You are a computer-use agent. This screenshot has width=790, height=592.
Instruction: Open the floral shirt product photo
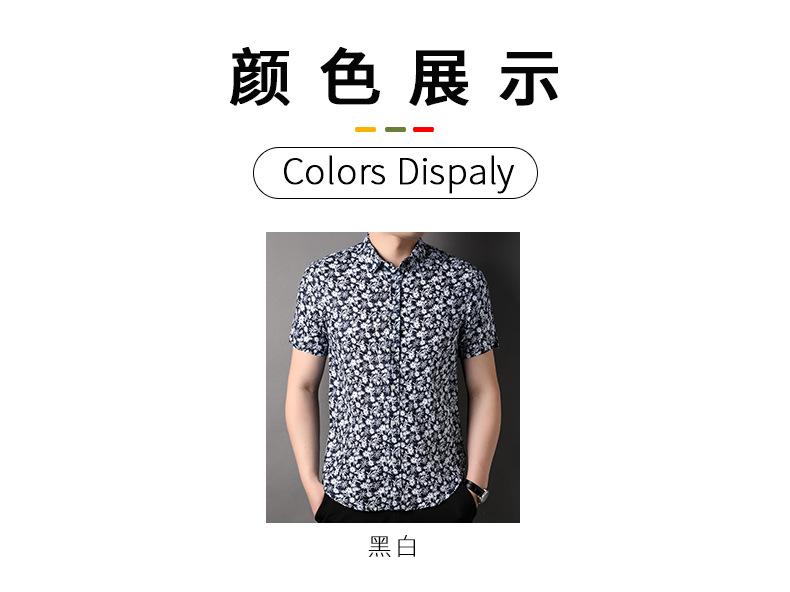pos(393,377)
